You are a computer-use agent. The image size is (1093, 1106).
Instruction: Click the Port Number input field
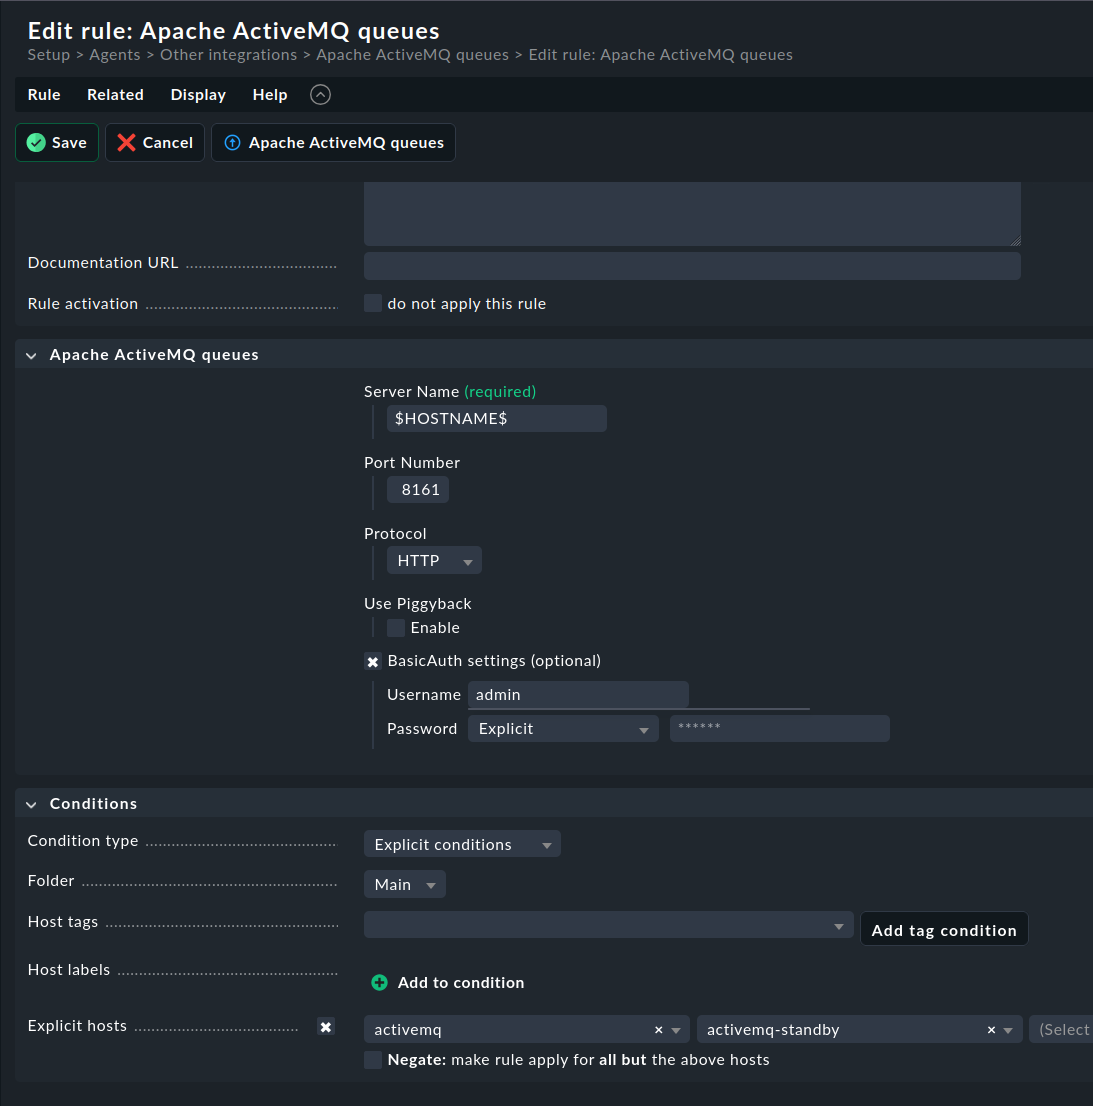(417, 489)
